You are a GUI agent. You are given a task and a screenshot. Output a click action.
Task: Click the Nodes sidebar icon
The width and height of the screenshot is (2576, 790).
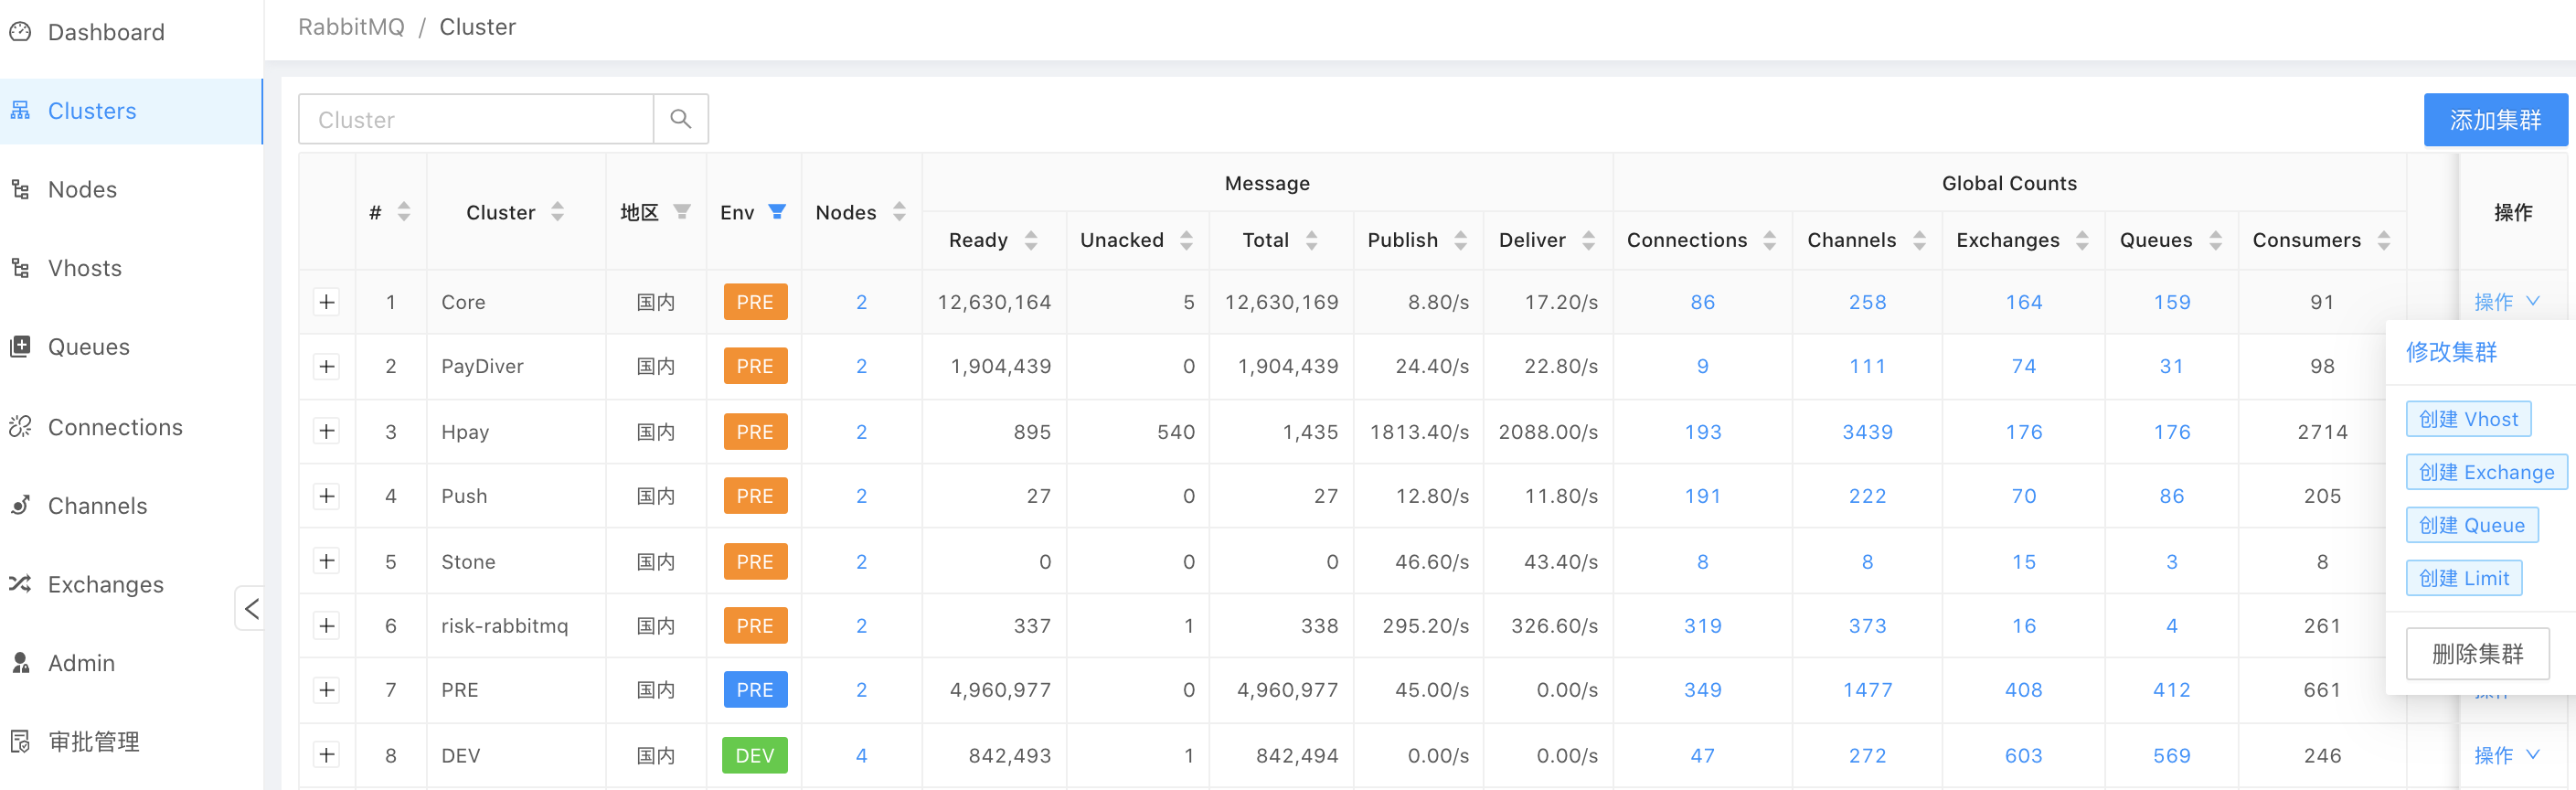(20, 189)
